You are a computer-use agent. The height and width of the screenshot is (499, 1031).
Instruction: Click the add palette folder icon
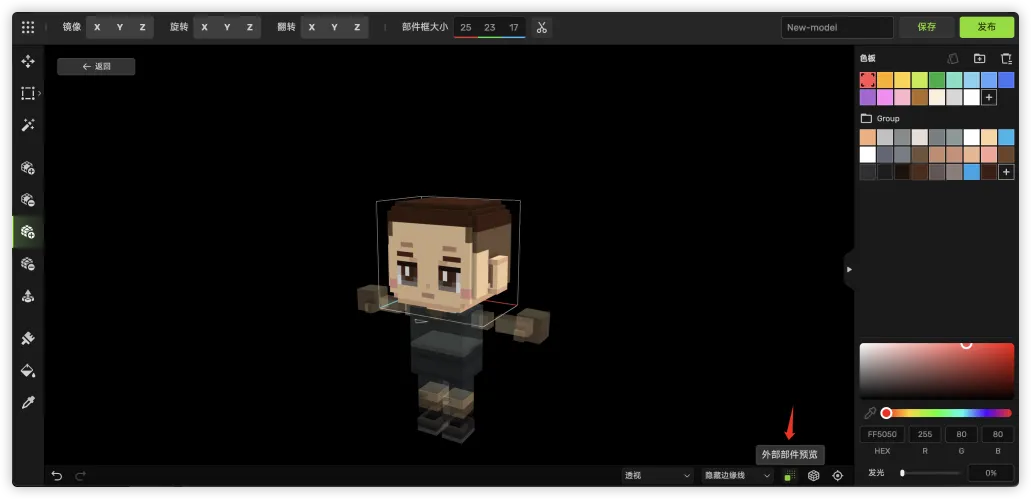coord(979,59)
